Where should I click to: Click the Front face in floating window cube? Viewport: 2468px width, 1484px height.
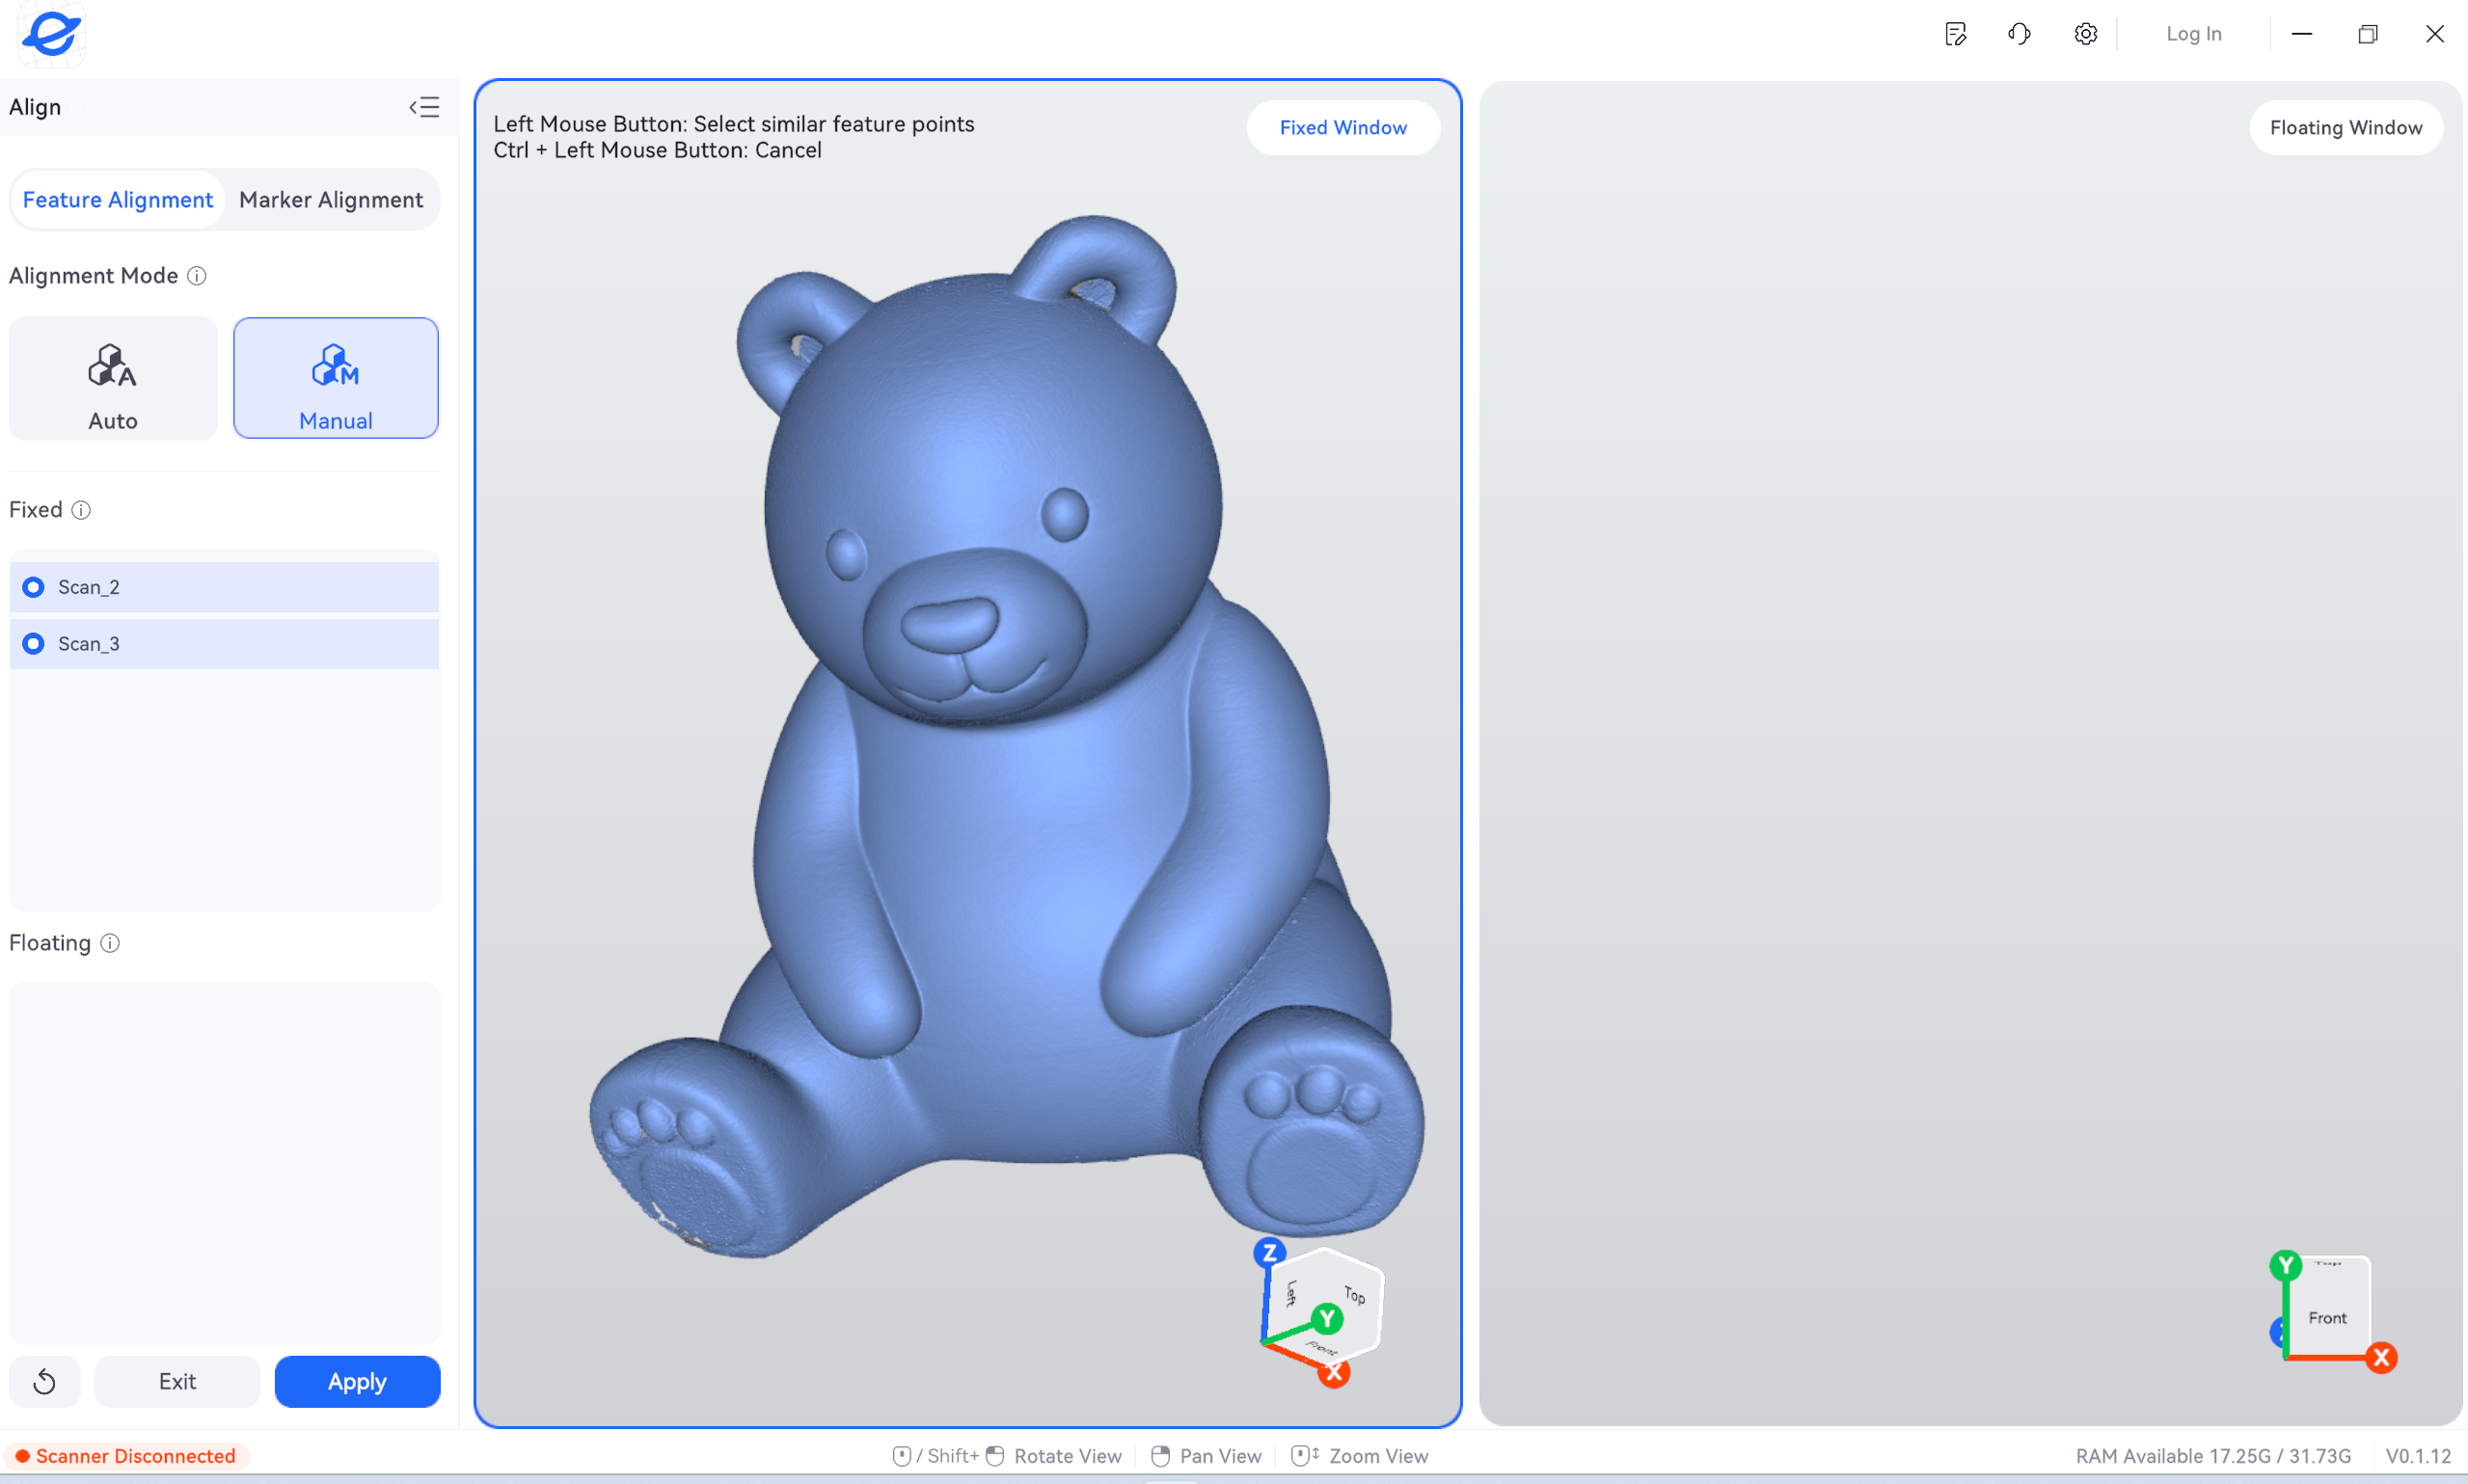[x=2327, y=1318]
